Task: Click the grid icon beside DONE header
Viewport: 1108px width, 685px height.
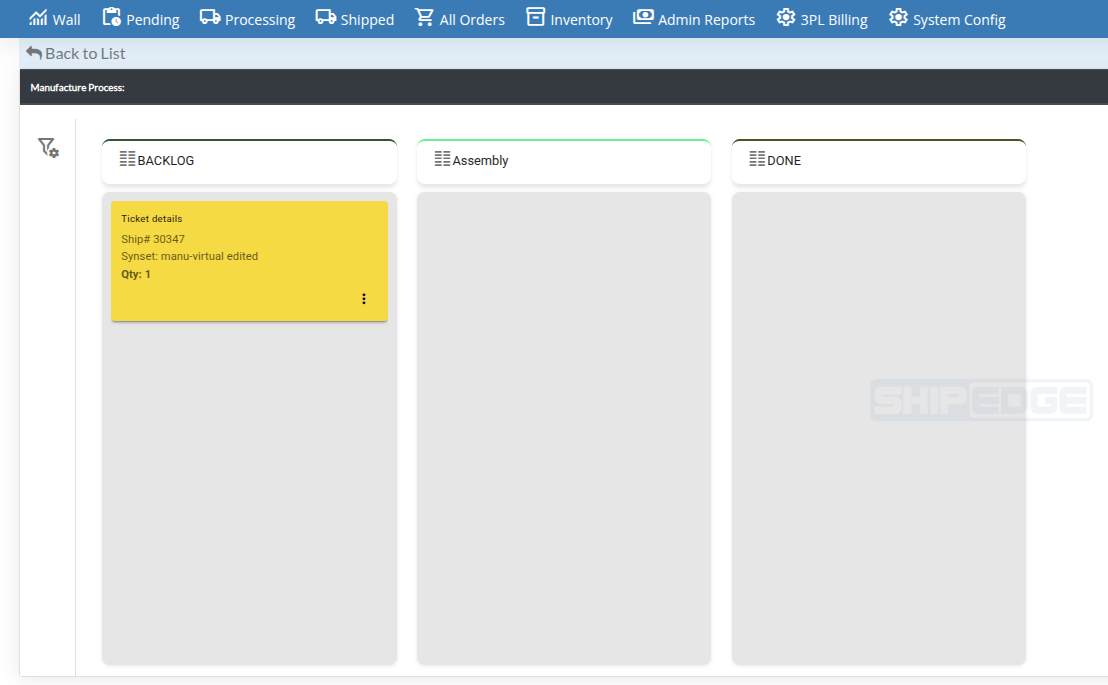Action: (756, 160)
